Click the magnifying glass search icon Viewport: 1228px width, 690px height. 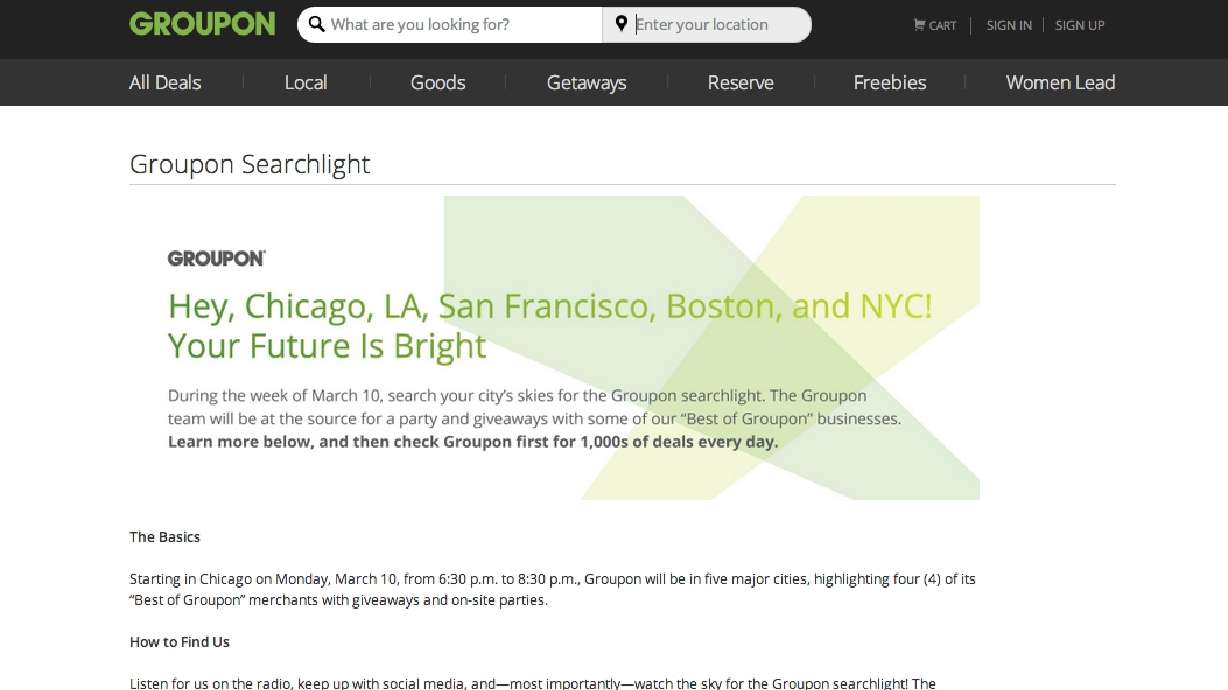(317, 23)
